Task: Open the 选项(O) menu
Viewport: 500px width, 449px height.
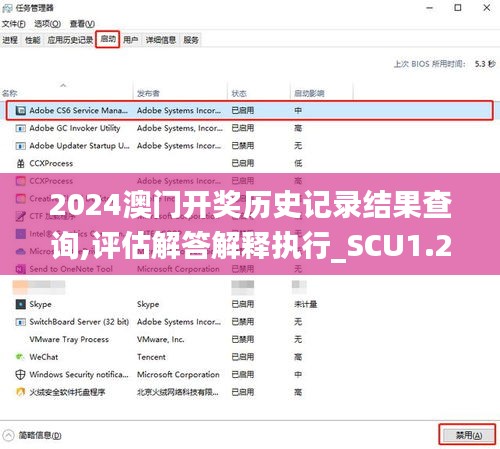Action: point(48,24)
